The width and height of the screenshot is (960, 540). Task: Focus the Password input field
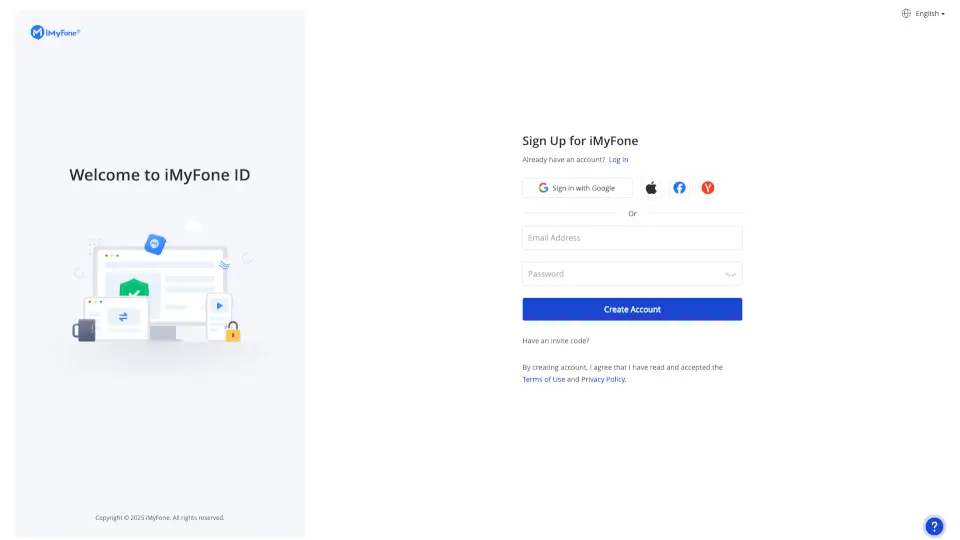pyautogui.click(x=620, y=274)
